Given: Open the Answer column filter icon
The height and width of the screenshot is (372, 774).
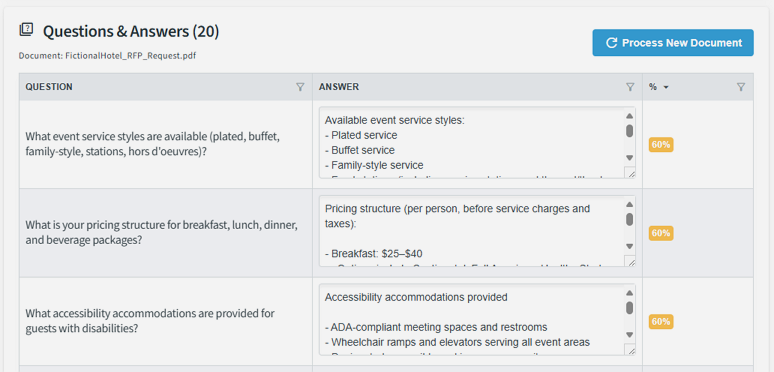Looking at the screenshot, I should 630,87.
